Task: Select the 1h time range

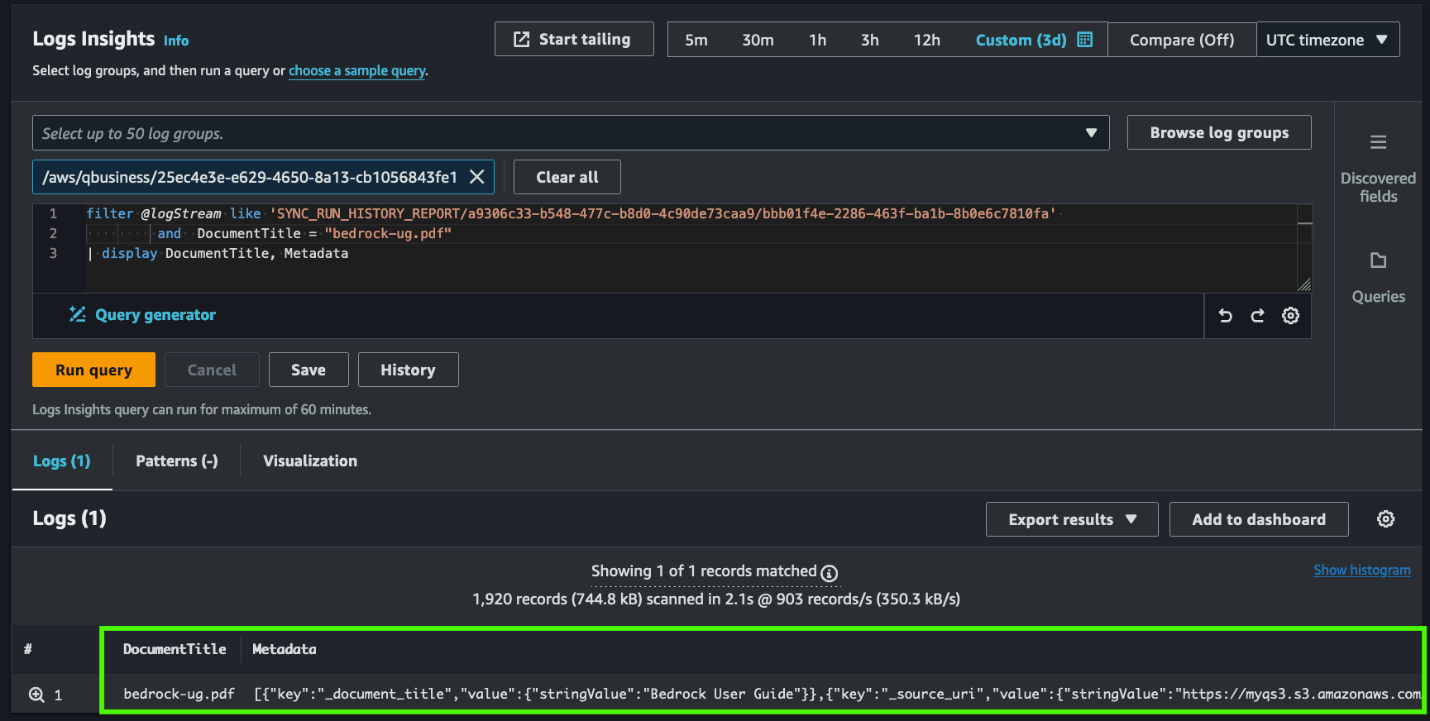Action: (x=817, y=40)
